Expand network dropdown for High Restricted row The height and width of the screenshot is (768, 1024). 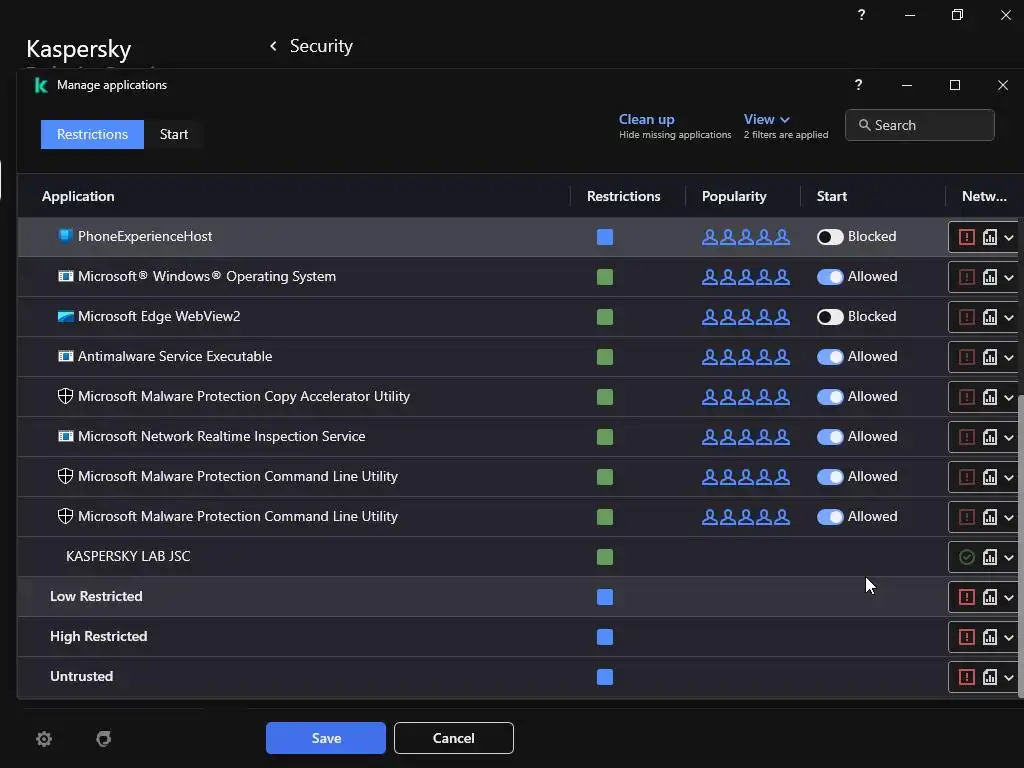[1008, 637]
